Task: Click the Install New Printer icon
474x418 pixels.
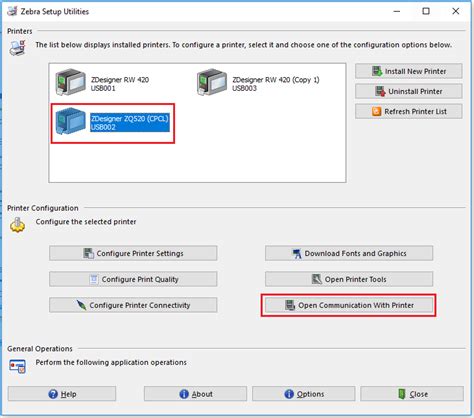Action: 377,71
